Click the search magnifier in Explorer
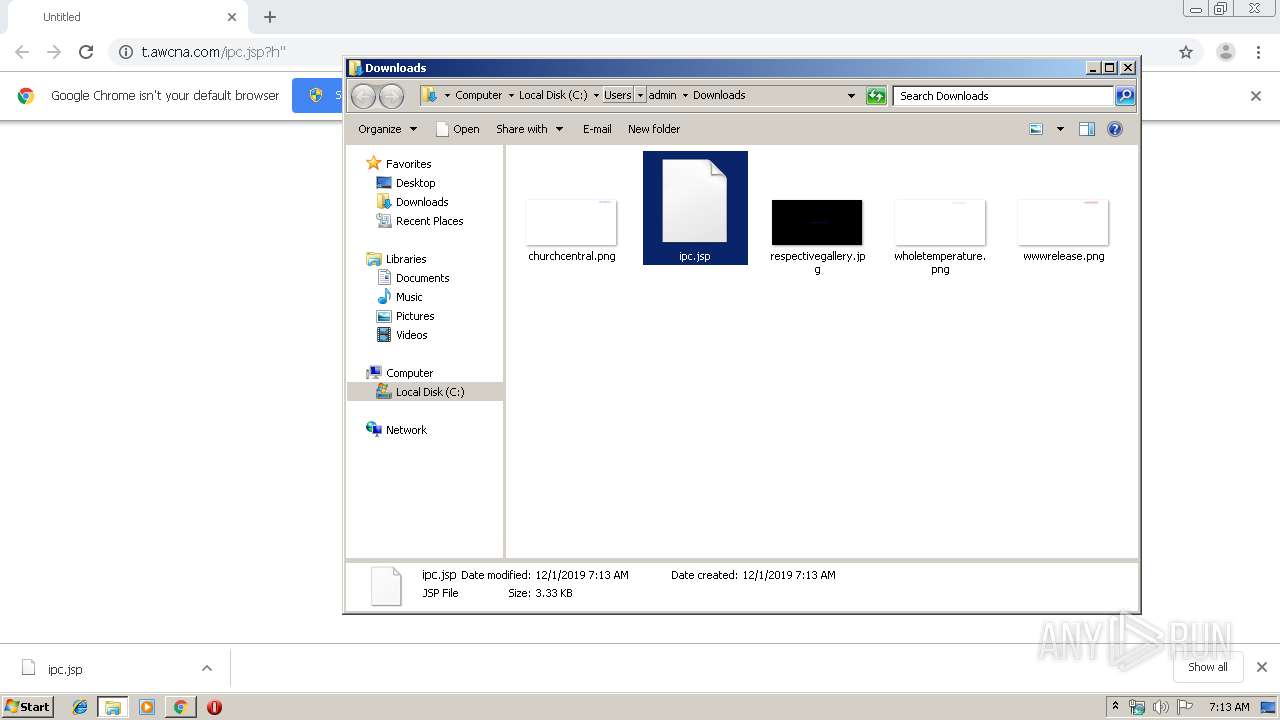1280x720 pixels. pyautogui.click(x=1125, y=96)
